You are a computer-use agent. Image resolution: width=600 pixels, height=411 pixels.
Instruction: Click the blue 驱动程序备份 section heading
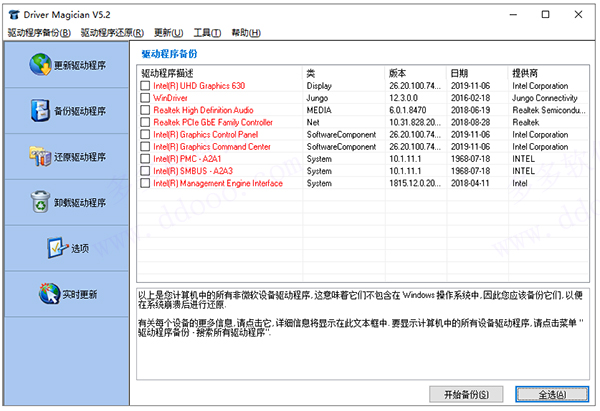click(169, 54)
